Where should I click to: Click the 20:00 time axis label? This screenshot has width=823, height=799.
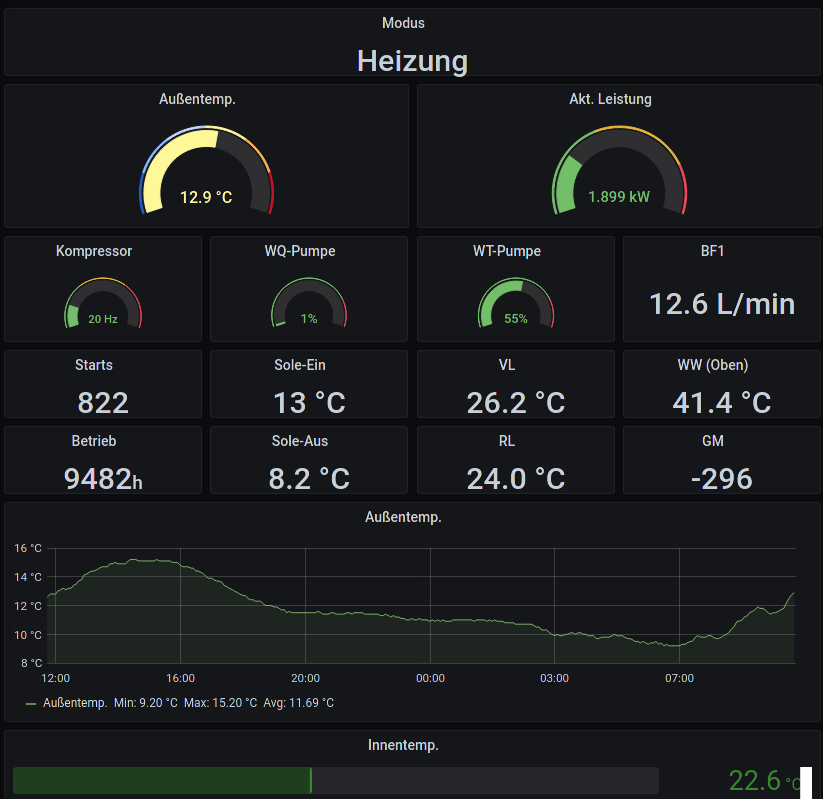click(305, 678)
